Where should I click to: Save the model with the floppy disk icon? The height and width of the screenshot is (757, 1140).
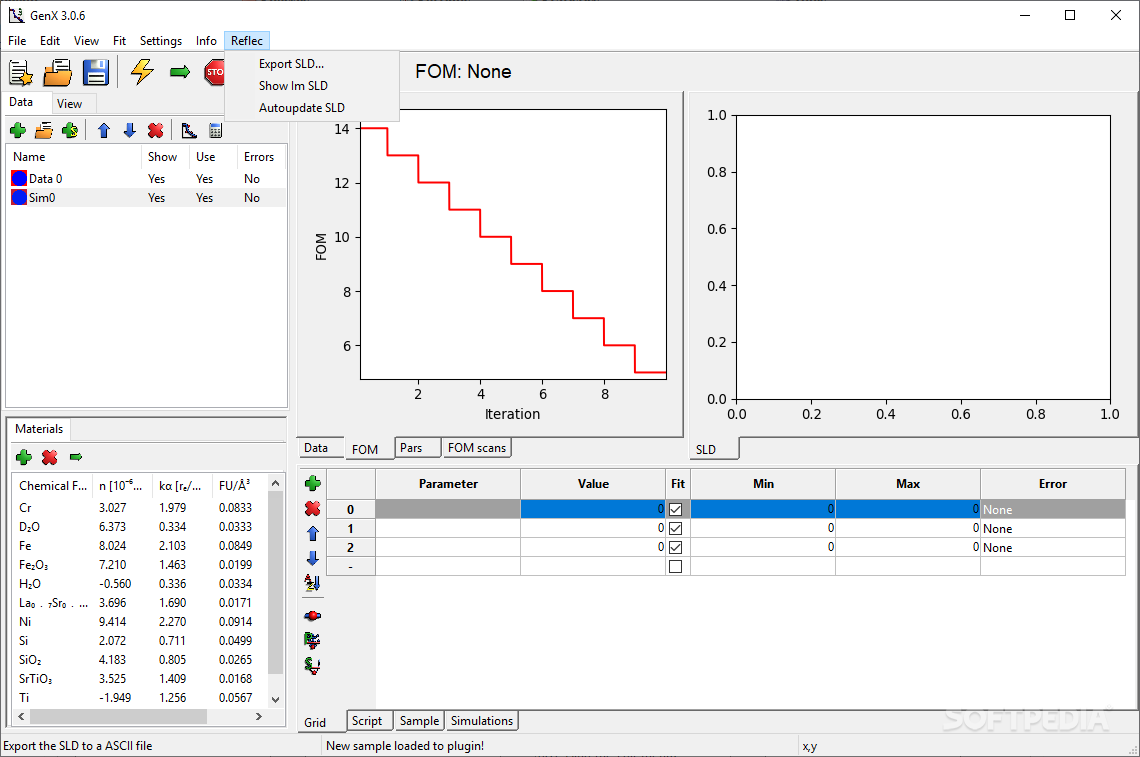[x=96, y=73]
